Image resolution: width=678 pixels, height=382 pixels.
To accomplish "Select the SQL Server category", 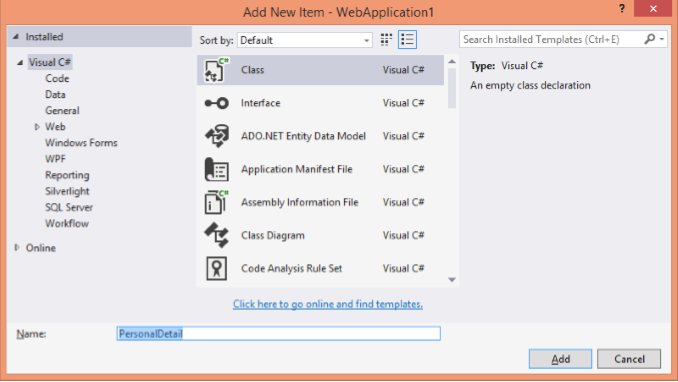I will point(69,207).
